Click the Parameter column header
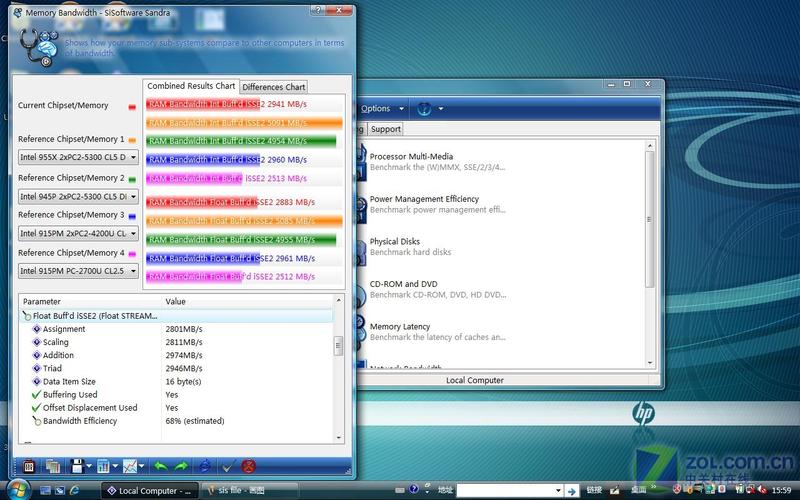 (90, 302)
